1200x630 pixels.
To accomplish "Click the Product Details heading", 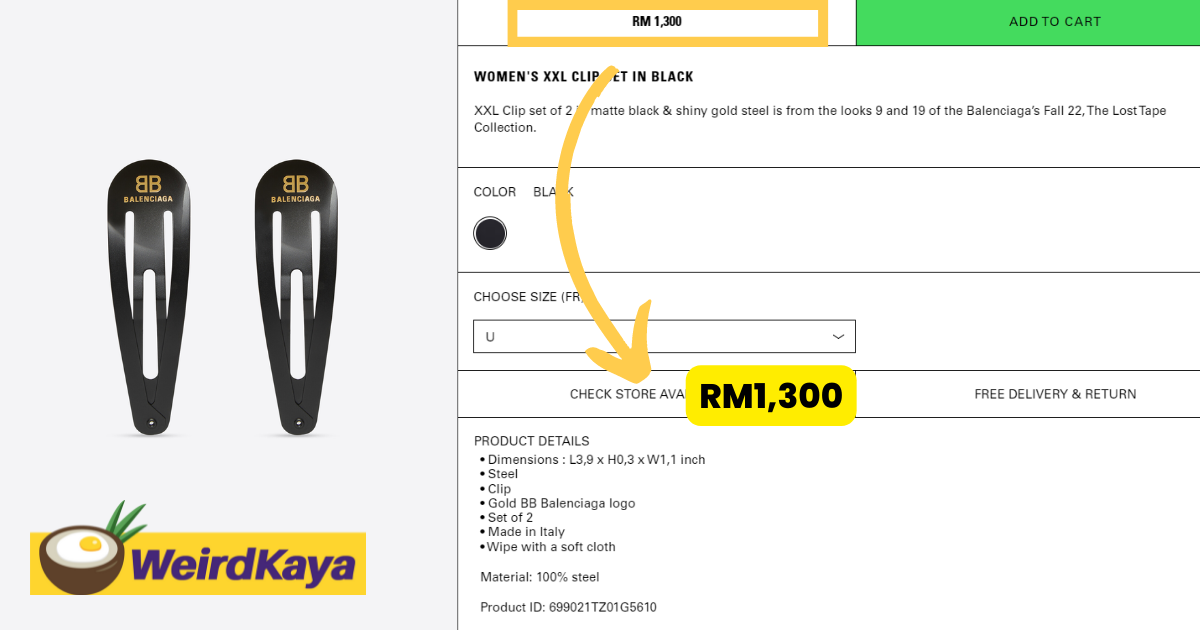I will click(531, 441).
